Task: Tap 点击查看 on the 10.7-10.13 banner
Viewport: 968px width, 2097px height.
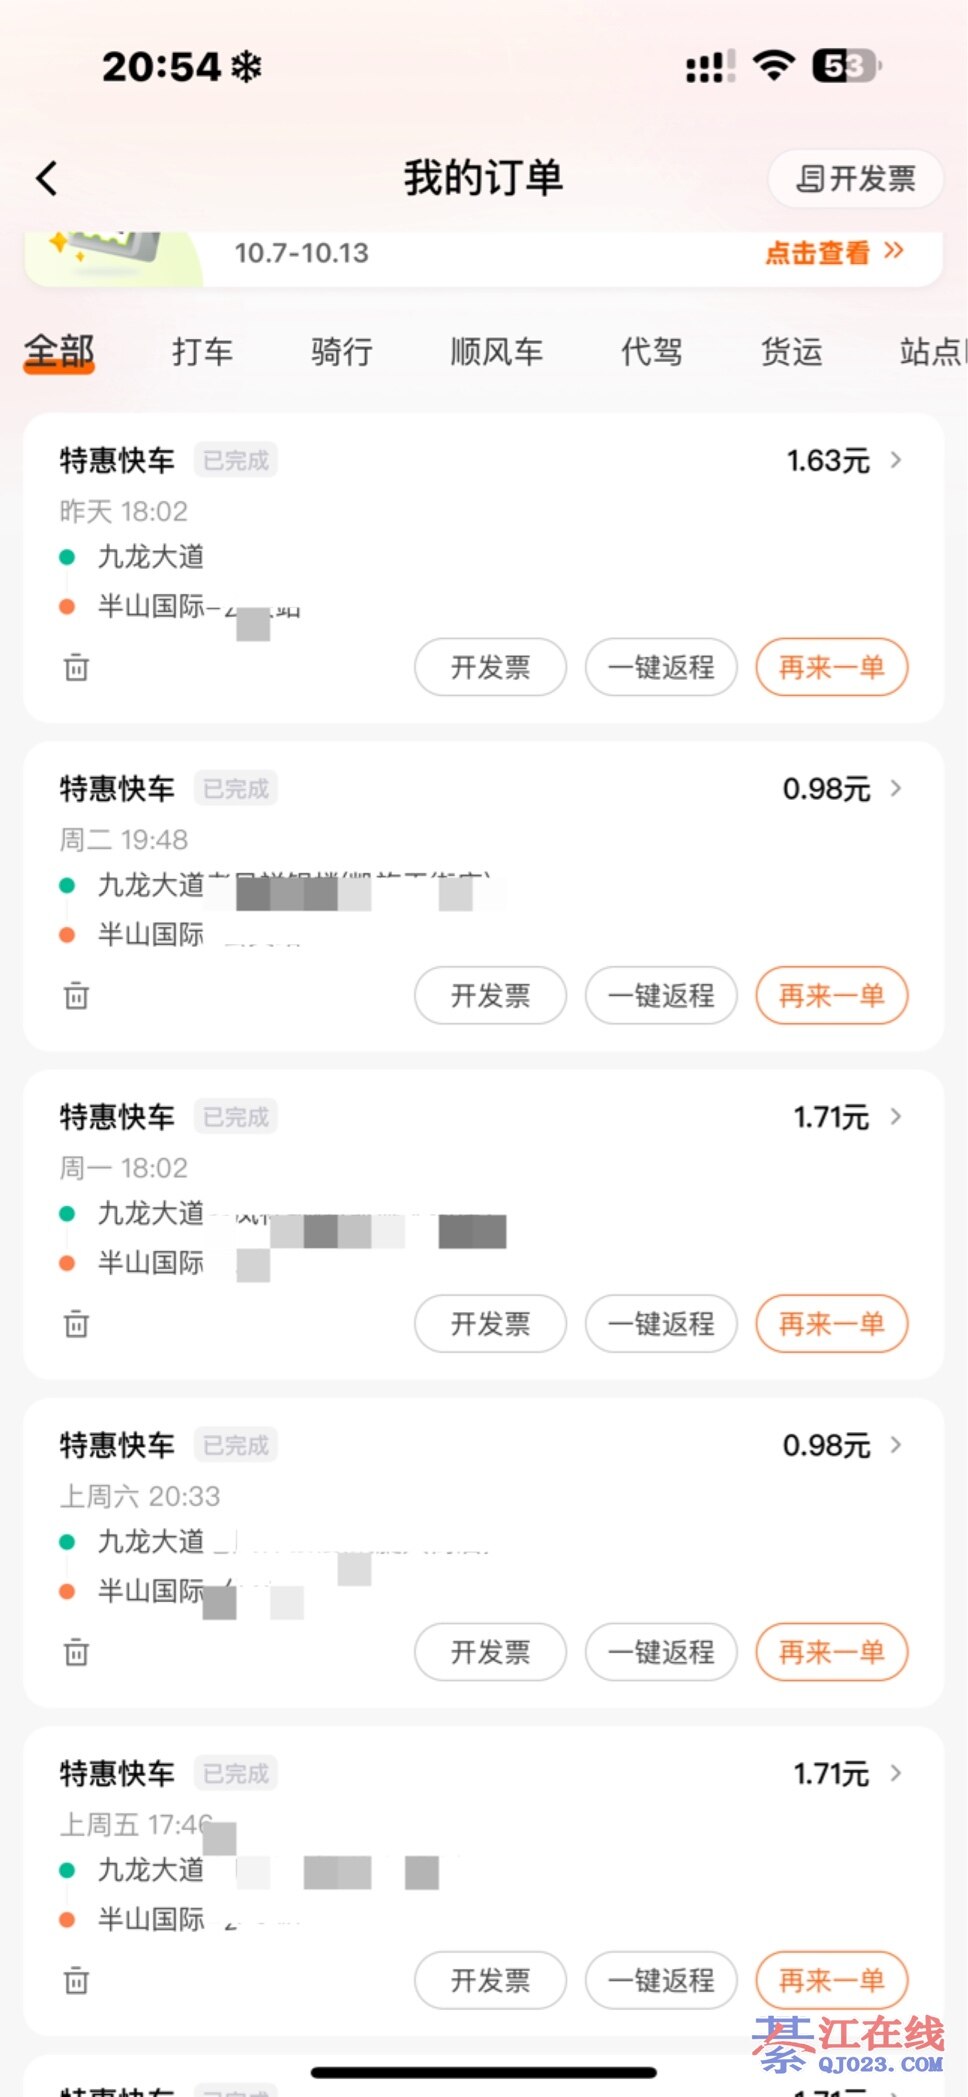Action: click(x=834, y=253)
